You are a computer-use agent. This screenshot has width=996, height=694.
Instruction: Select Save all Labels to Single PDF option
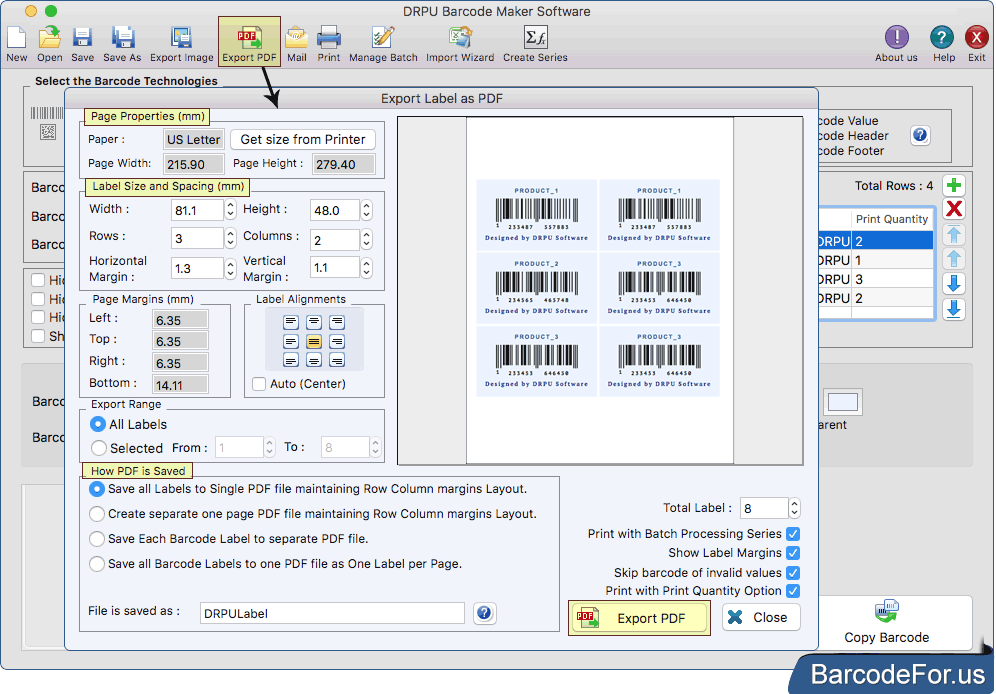pyautogui.click(x=97, y=489)
